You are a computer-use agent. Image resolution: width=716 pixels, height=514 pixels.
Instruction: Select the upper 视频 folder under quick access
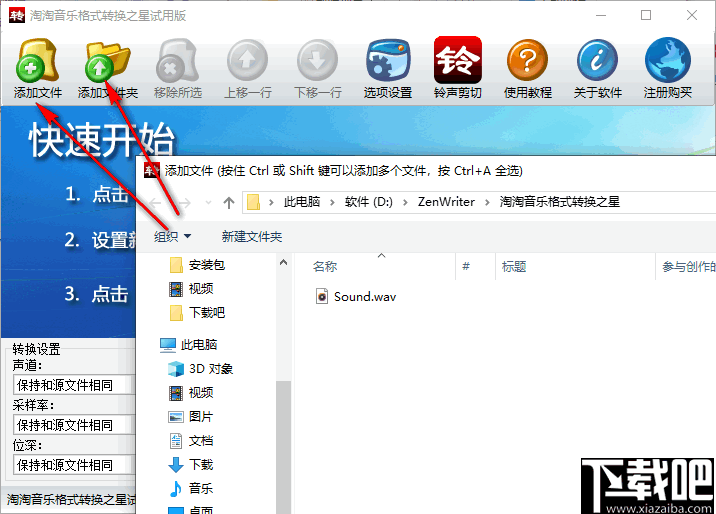(191, 288)
